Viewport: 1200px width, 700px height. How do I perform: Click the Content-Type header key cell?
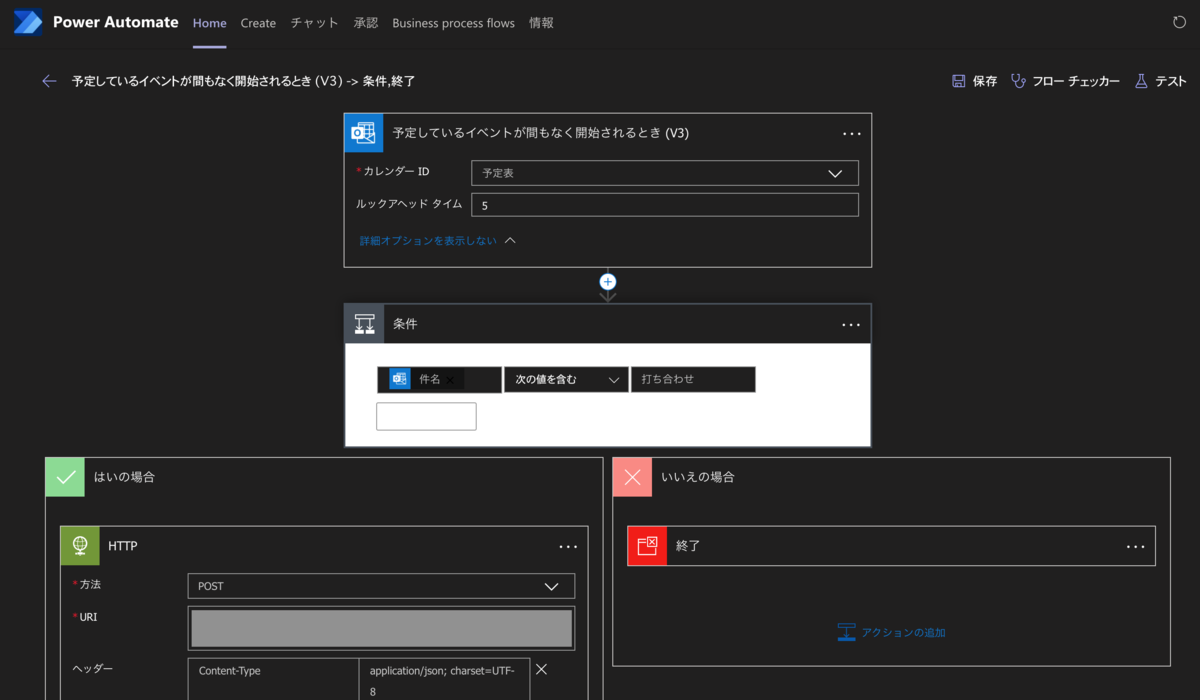(273, 680)
